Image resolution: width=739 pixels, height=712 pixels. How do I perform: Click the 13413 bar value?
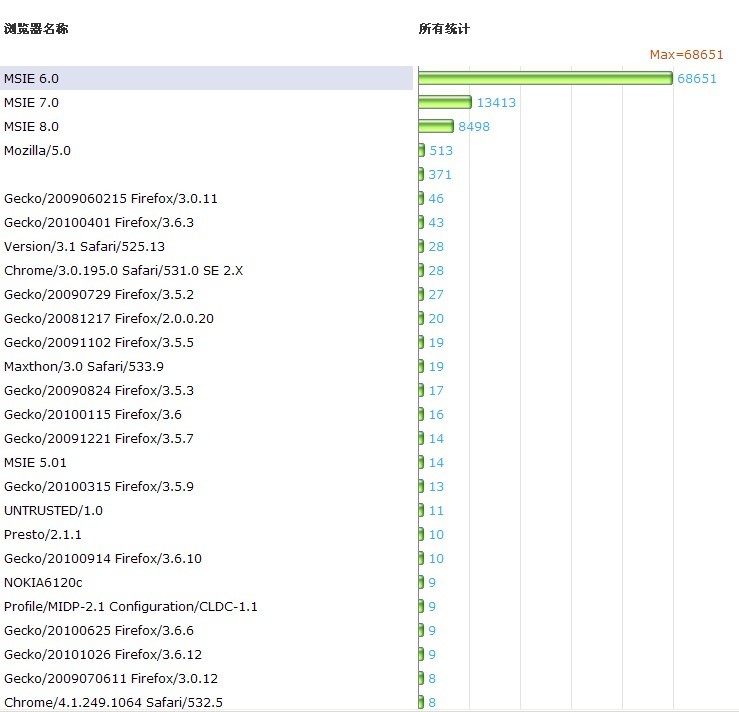[496, 103]
